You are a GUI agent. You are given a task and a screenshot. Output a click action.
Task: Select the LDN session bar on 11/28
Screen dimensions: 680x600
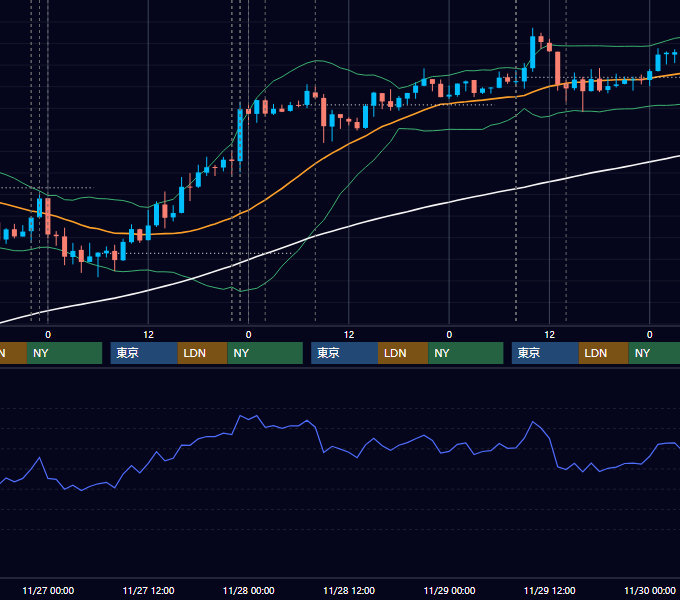click(x=403, y=353)
